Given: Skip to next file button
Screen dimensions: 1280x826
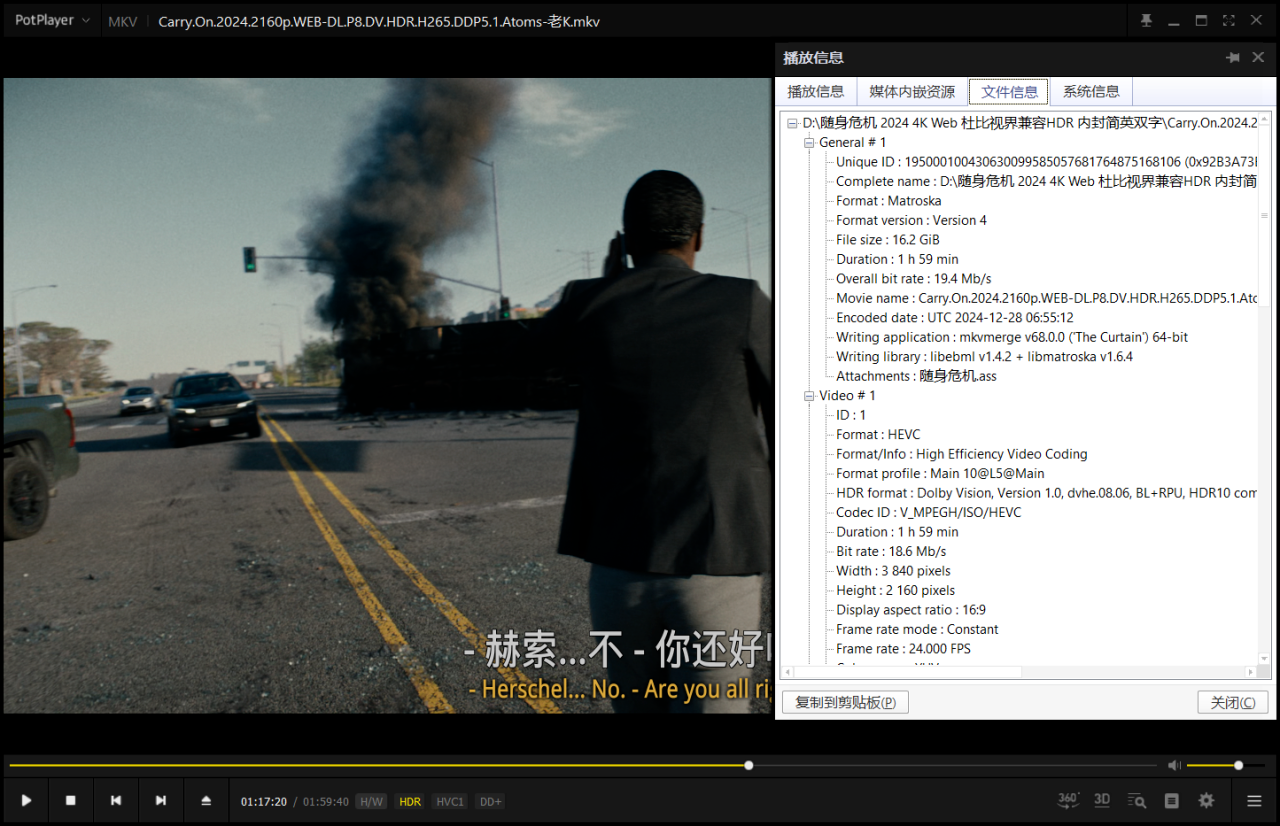Looking at the screenshot, I should (x=161, y=801).
